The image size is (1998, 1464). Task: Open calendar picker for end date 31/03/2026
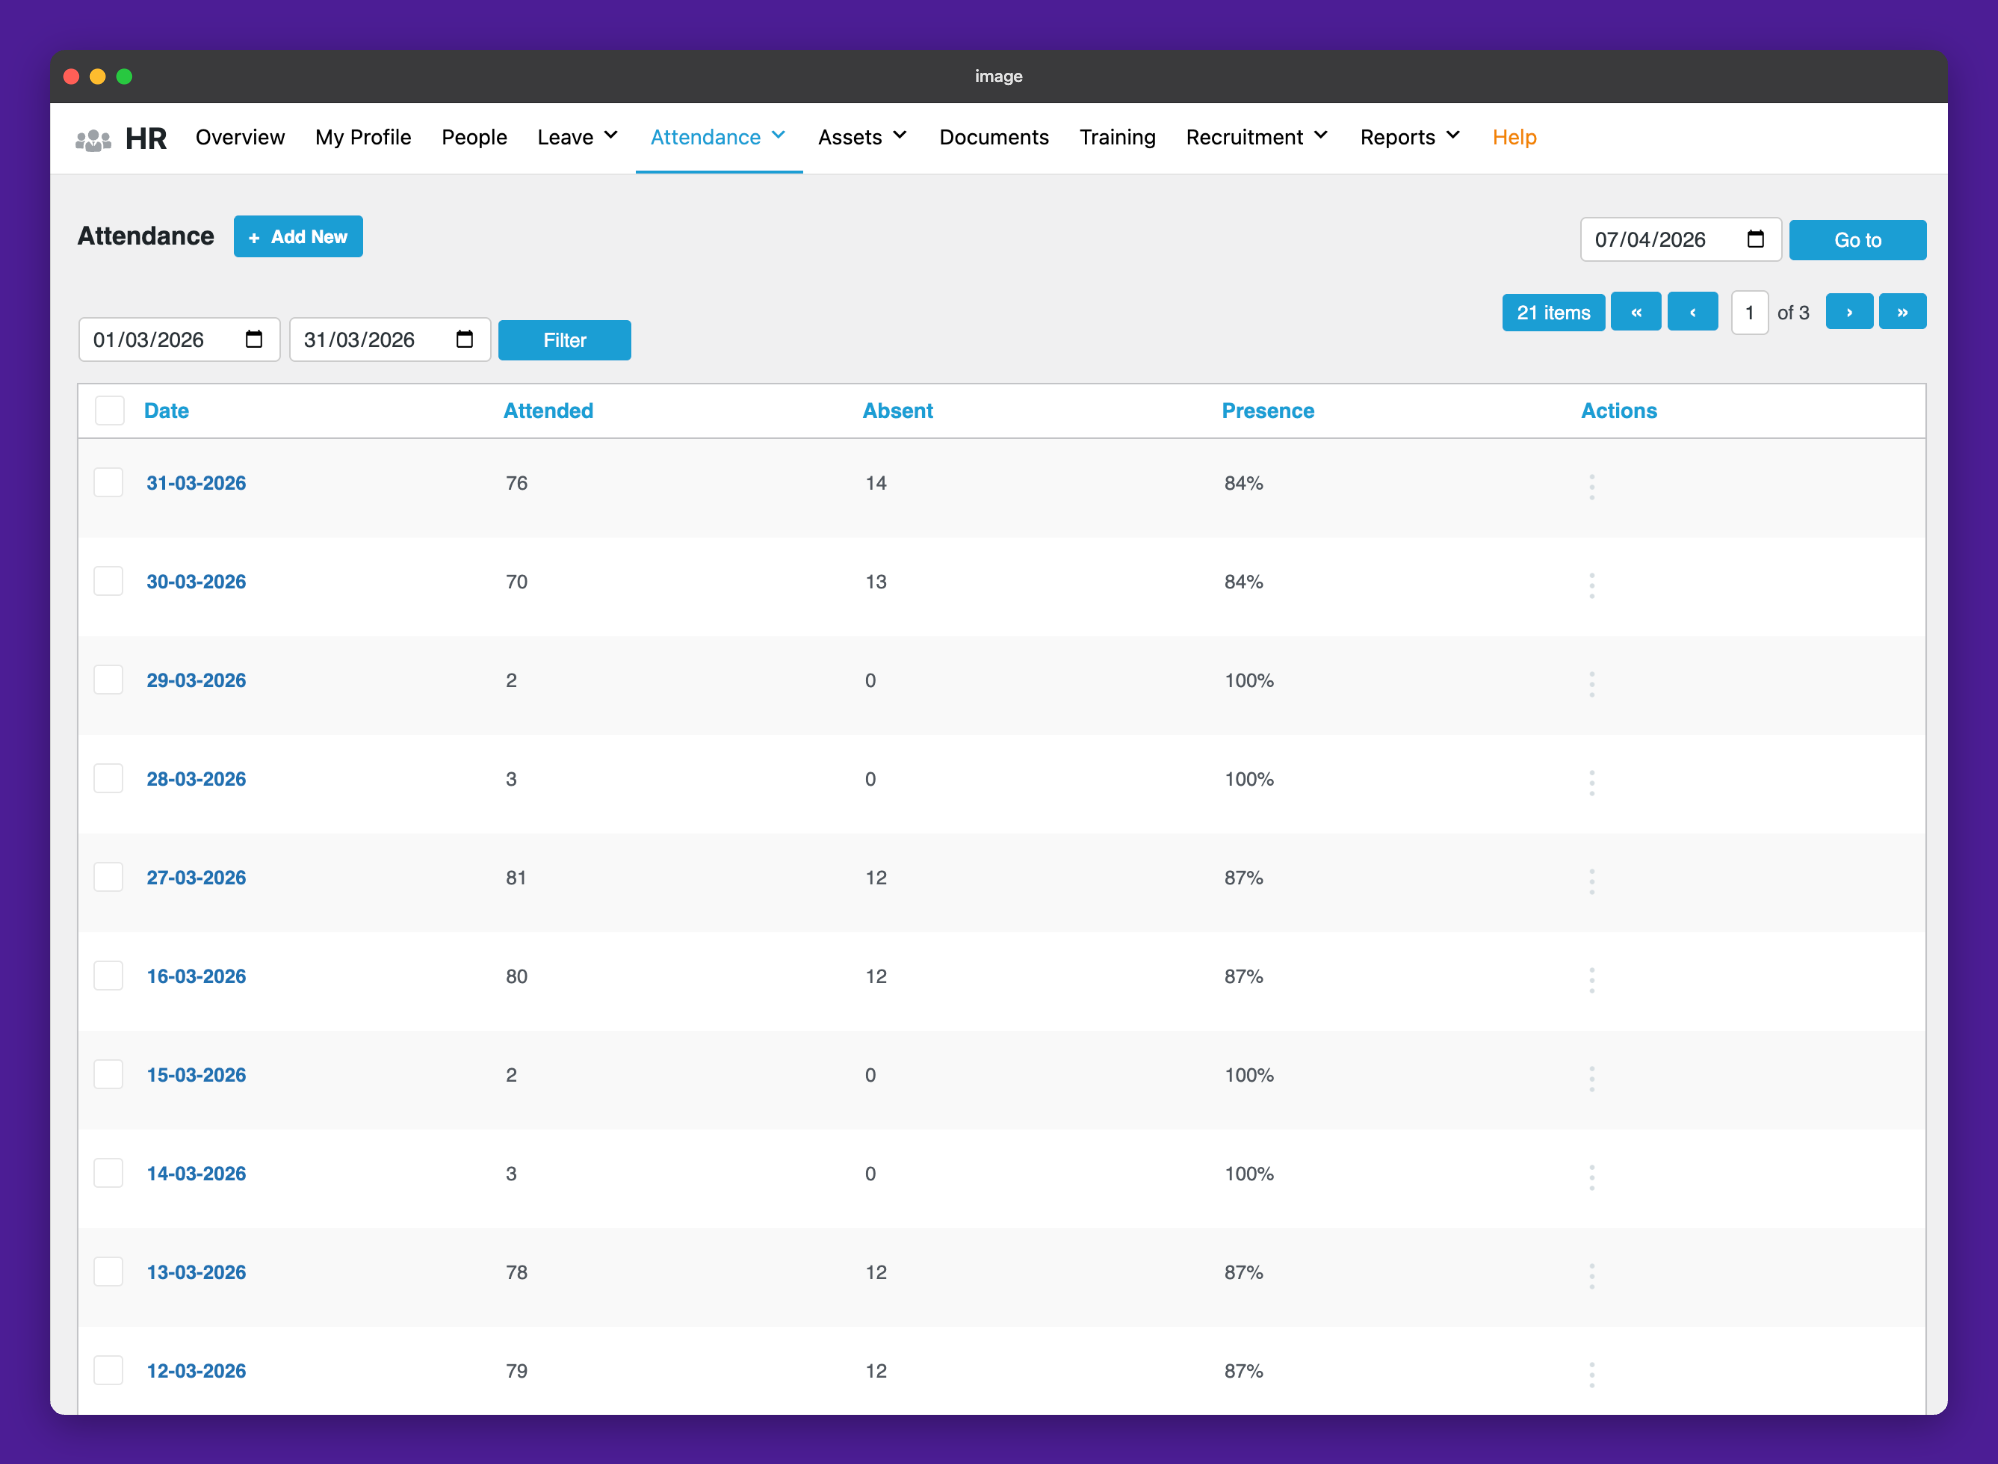click(464, 340)
